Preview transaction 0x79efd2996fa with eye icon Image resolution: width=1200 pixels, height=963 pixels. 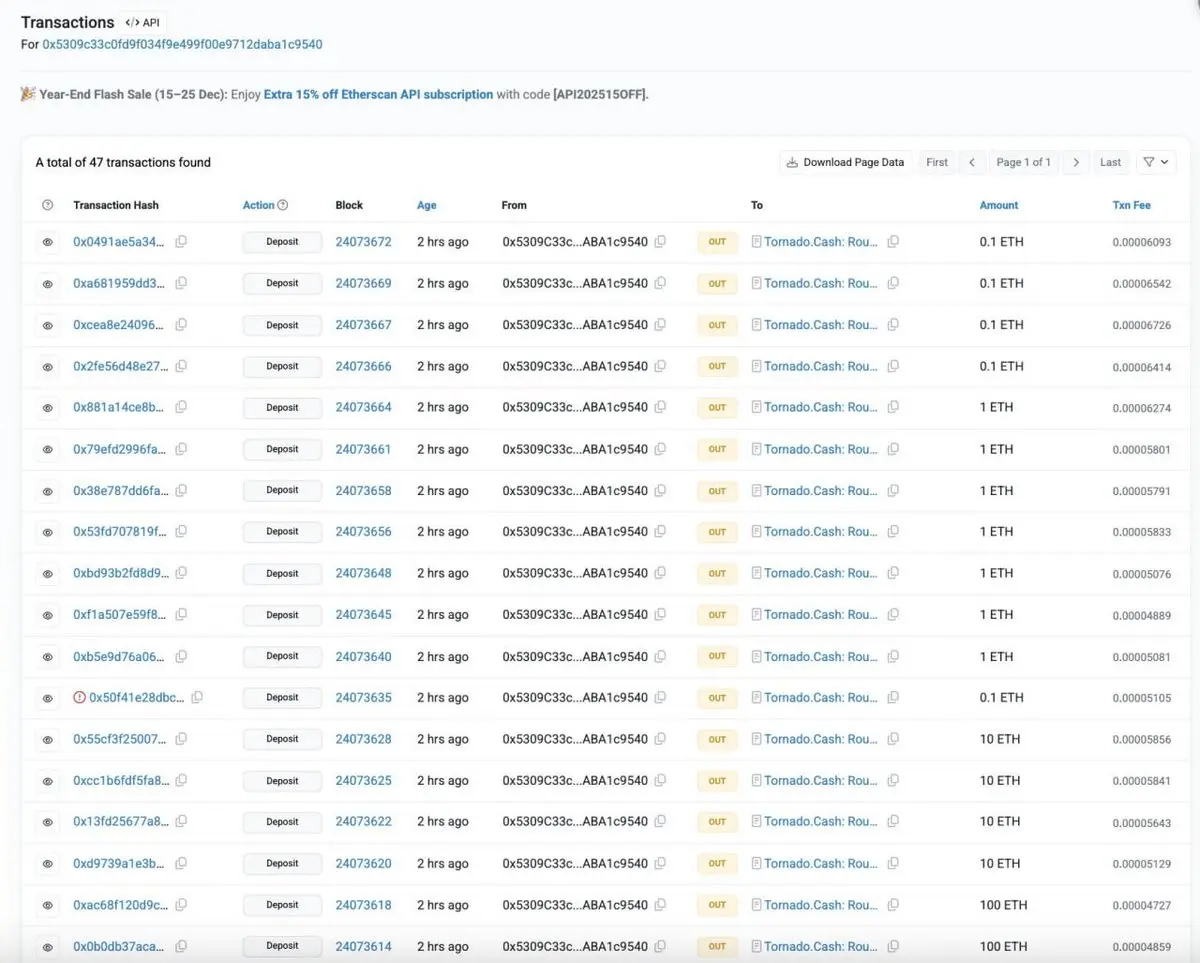[47, 450]
